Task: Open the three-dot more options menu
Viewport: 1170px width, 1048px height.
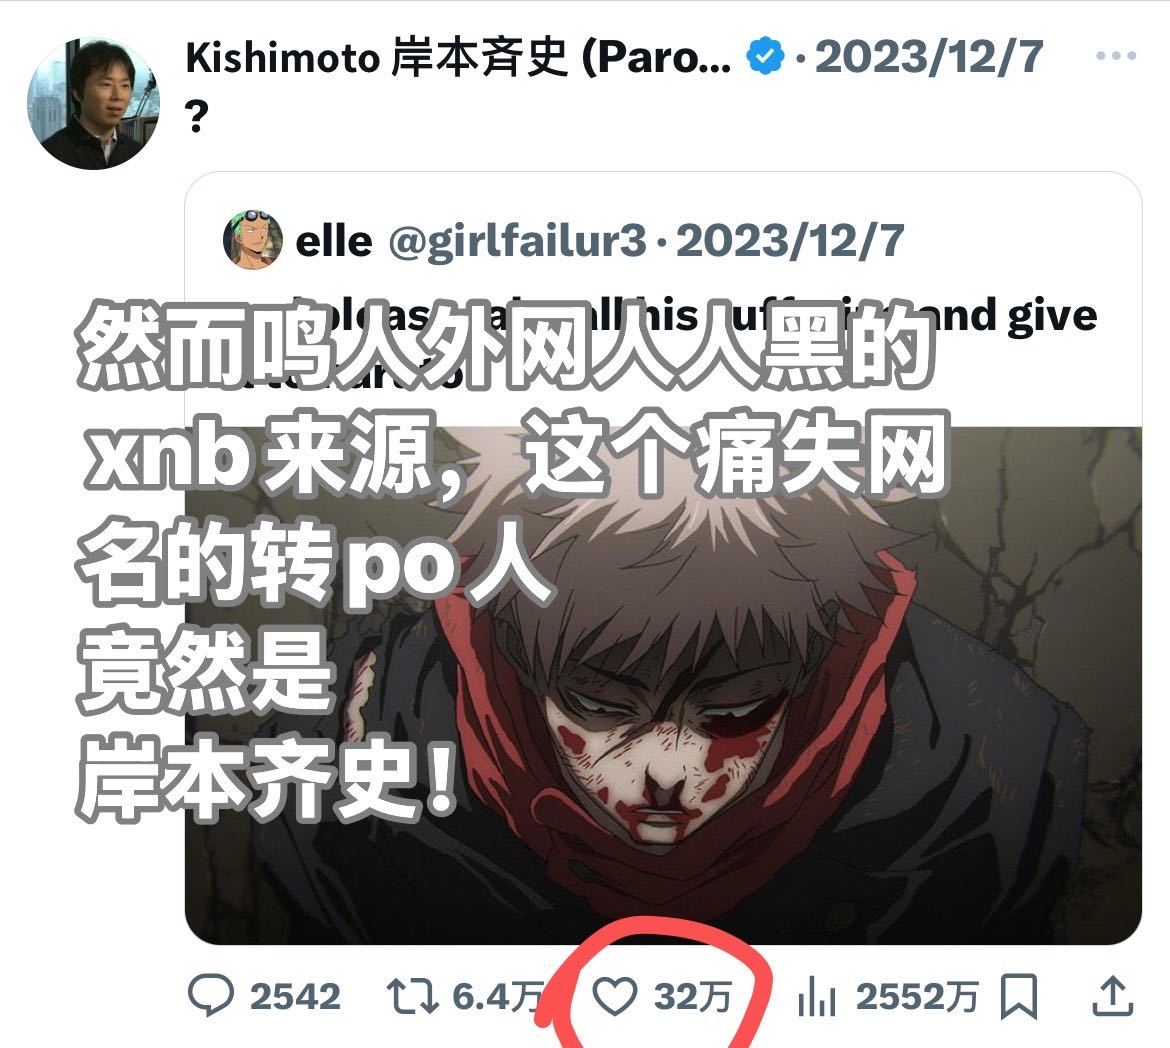Action: 1116,55
